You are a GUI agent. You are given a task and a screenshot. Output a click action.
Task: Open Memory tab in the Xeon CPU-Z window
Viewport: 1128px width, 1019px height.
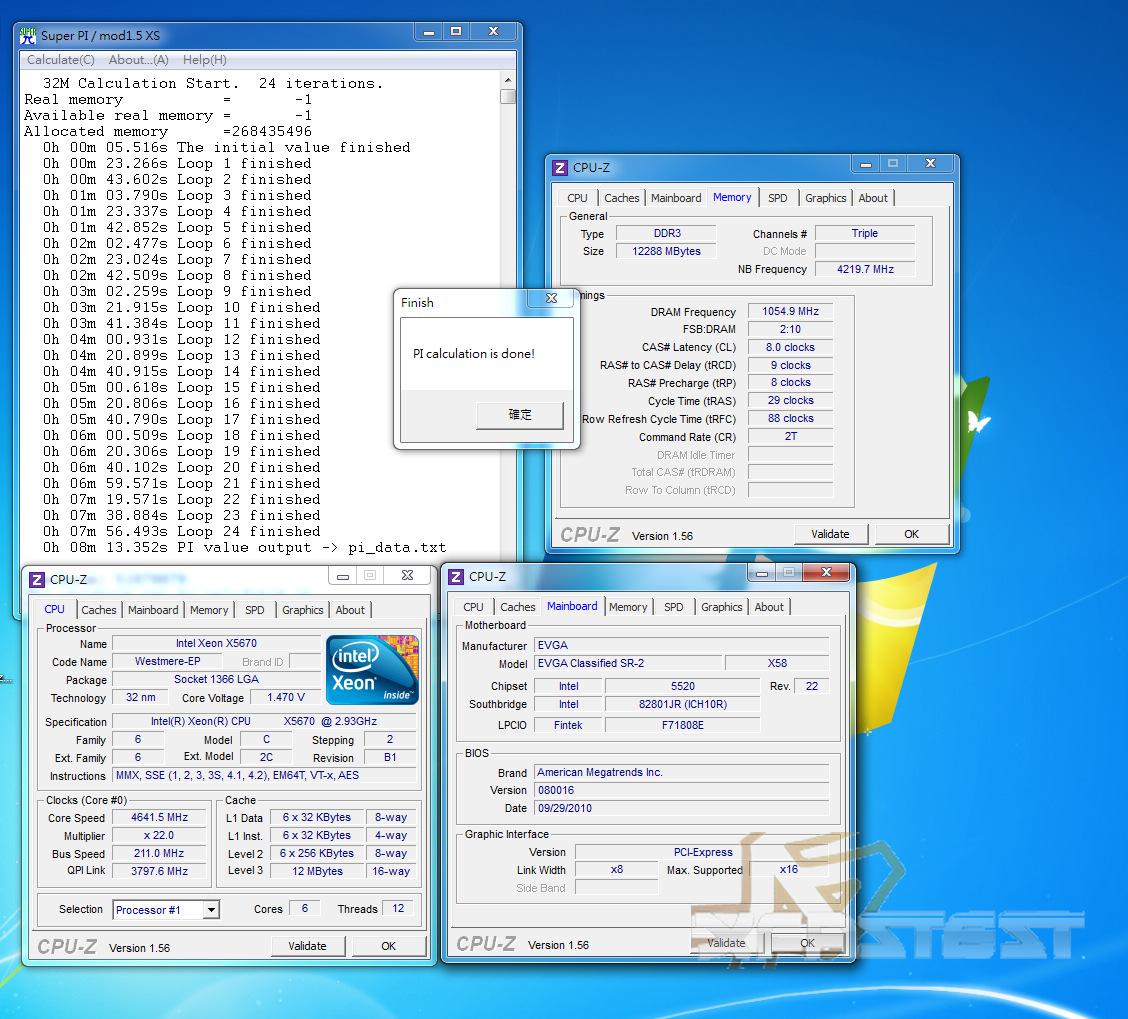[209, 610]
